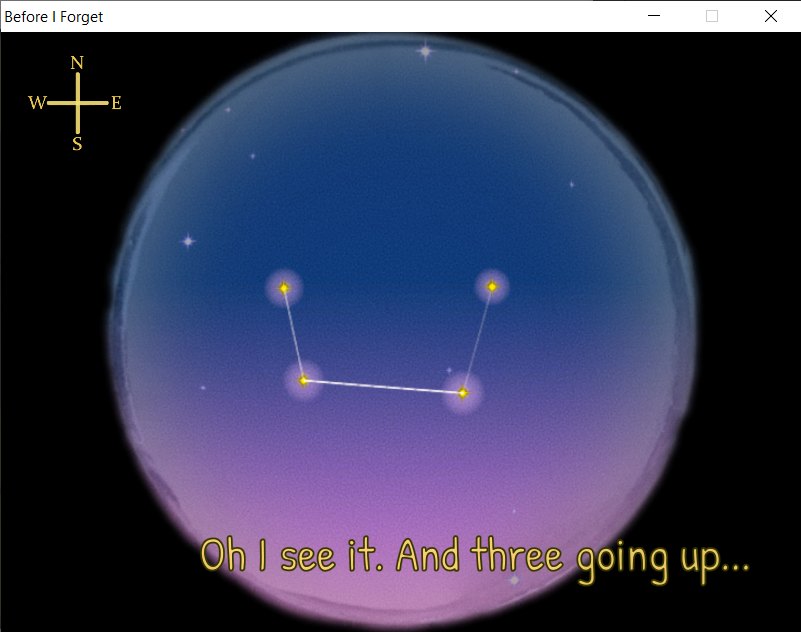Minimize the Before I Forget window
This screenshot has height=632, width=801.
[x=654, y=16]
